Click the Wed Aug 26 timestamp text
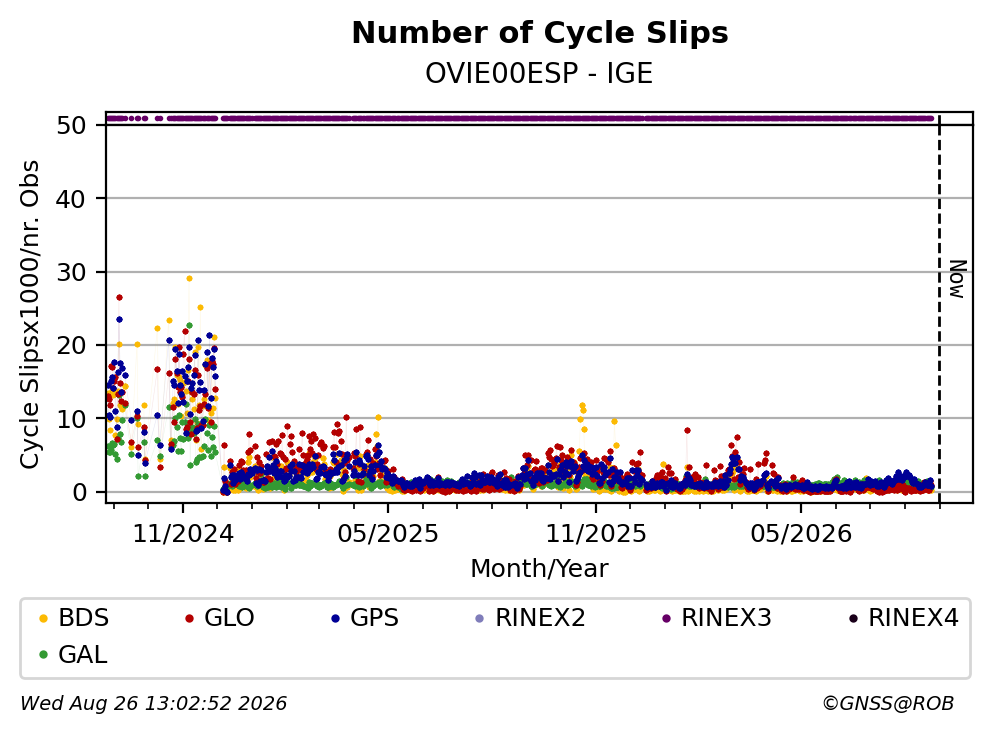The image size is (993, 734). pyautogui.click(x=153, y=704)
